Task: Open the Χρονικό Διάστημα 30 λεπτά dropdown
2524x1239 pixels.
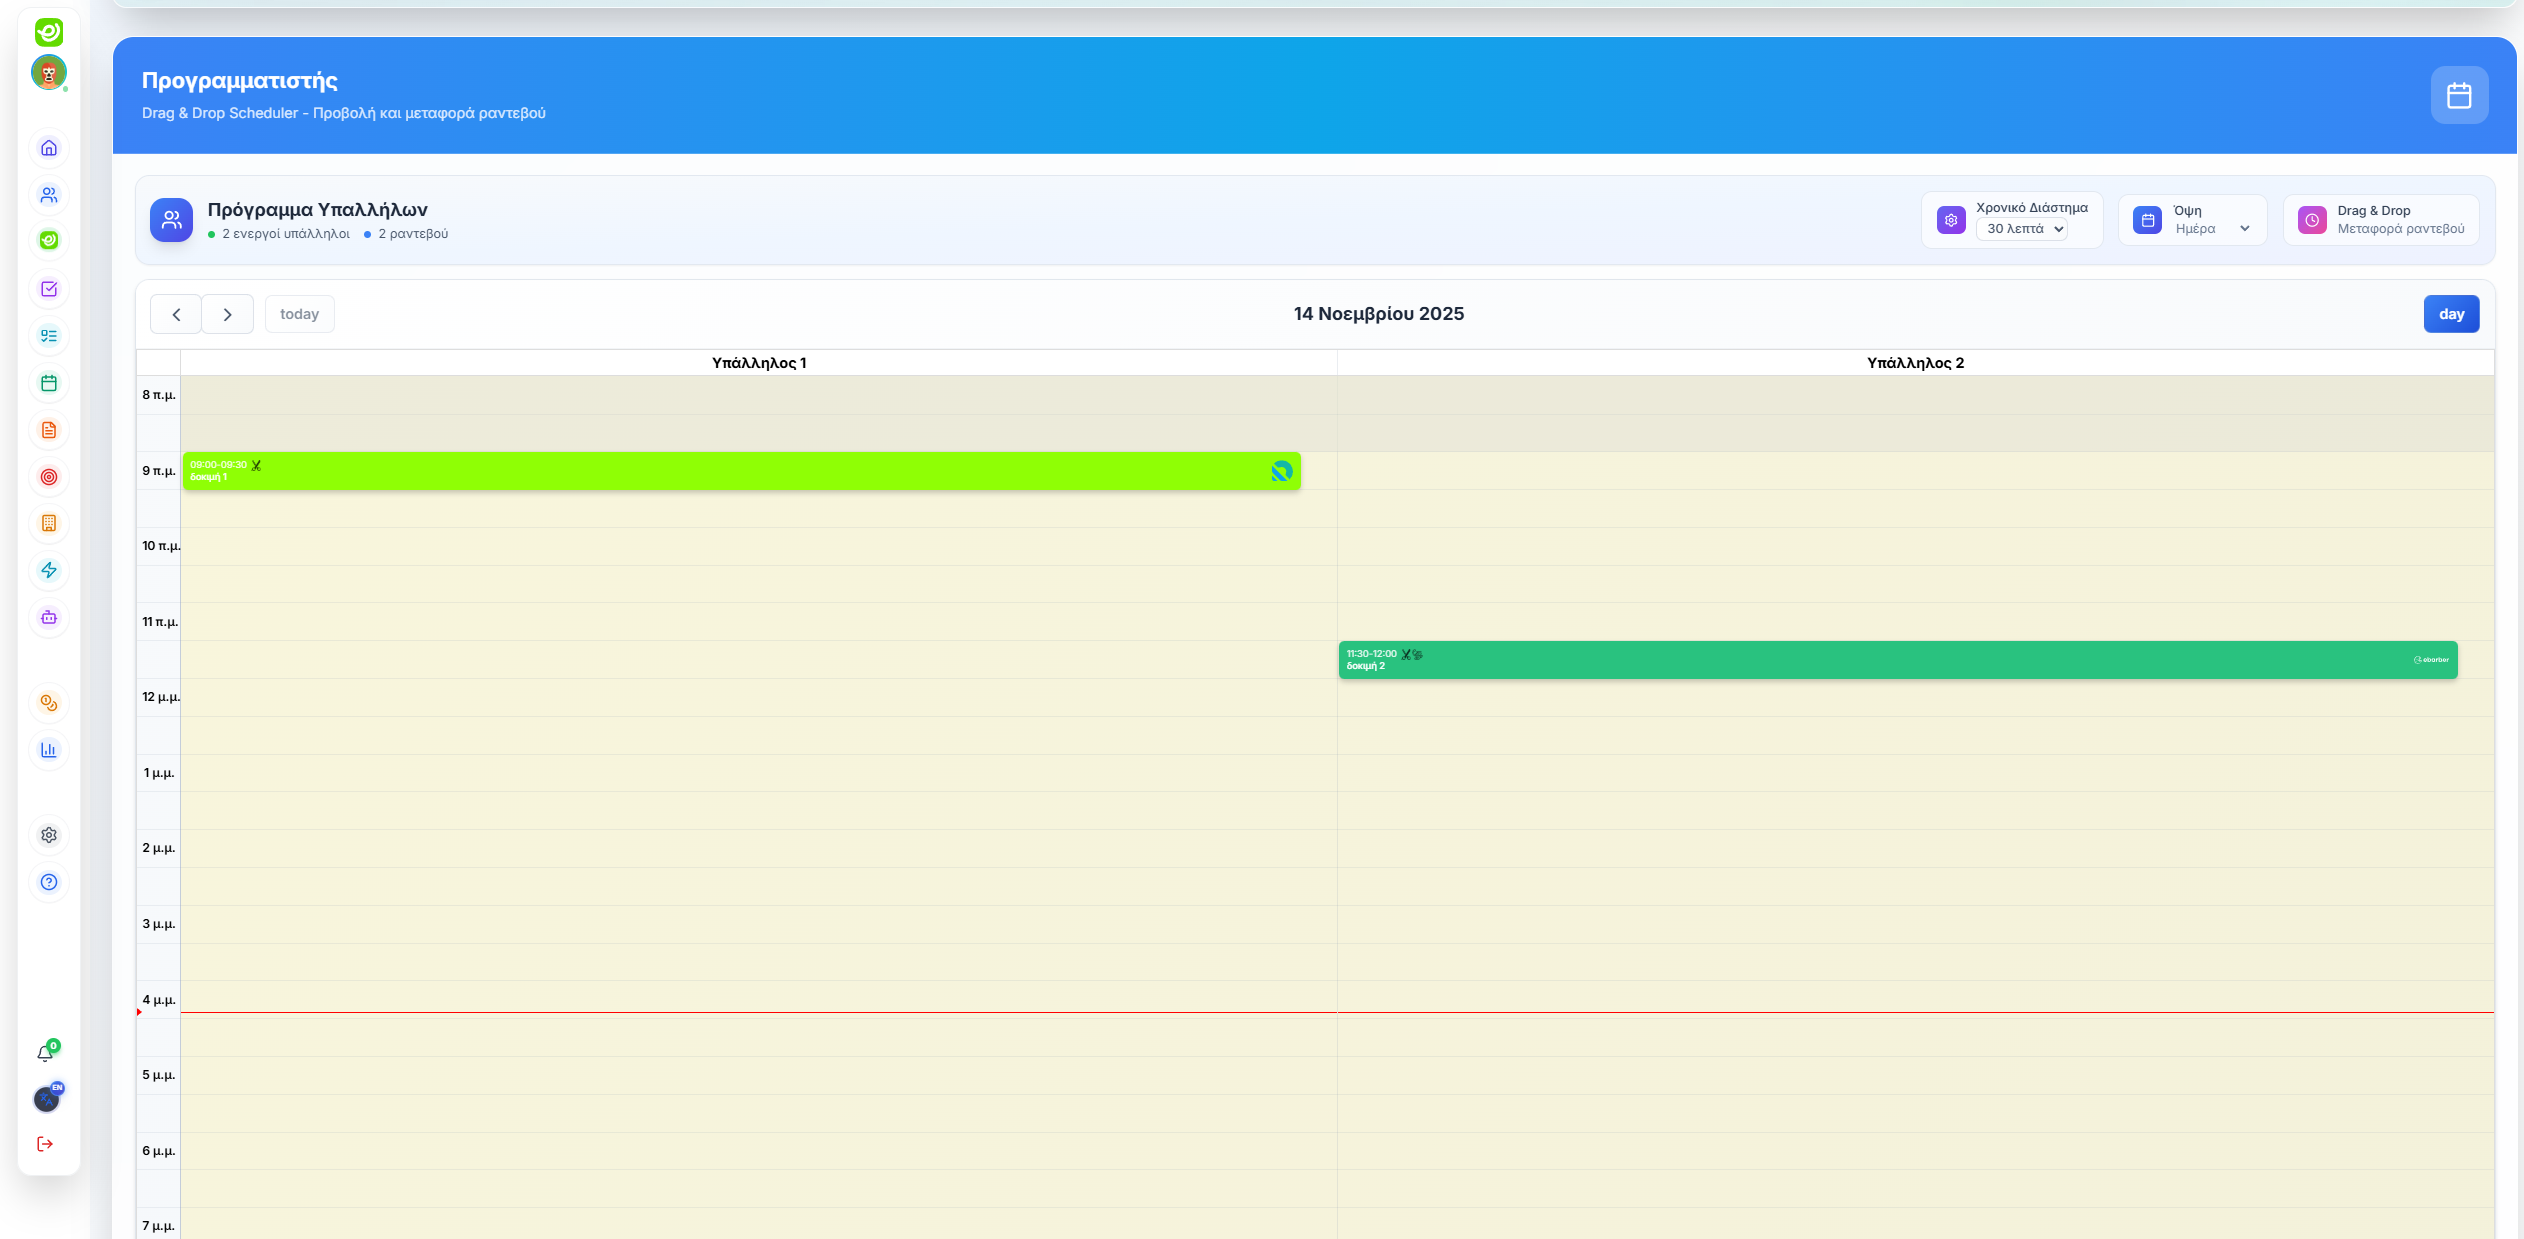Action: click(2022, 229)
